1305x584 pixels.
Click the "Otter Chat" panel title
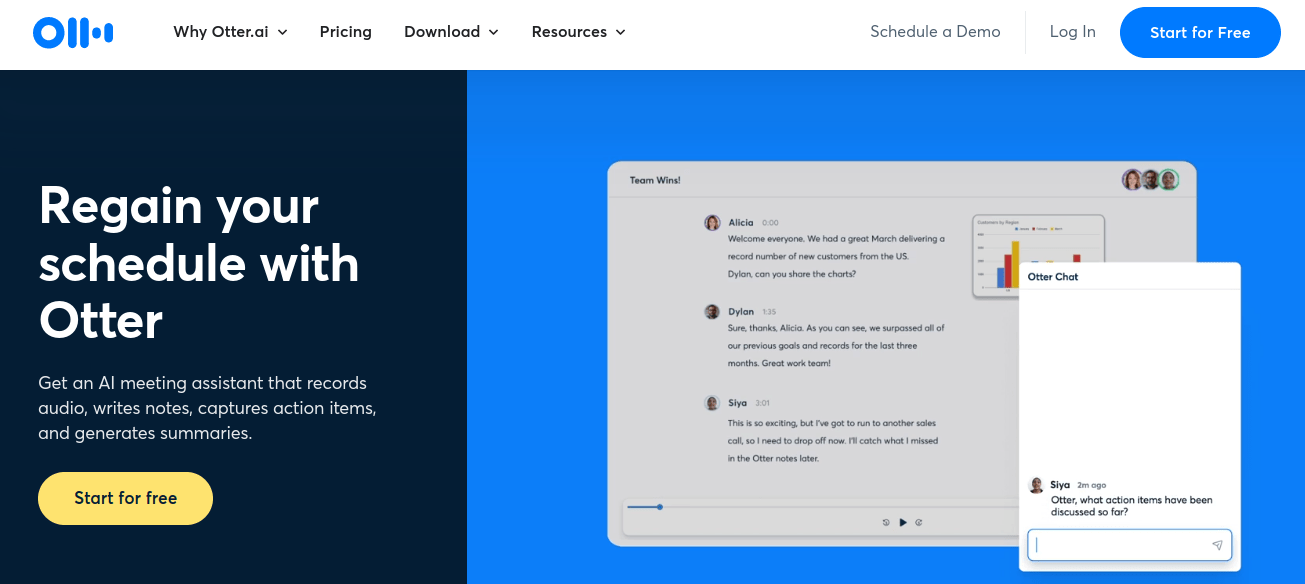pyautogui.click(x=1053, y=277)
